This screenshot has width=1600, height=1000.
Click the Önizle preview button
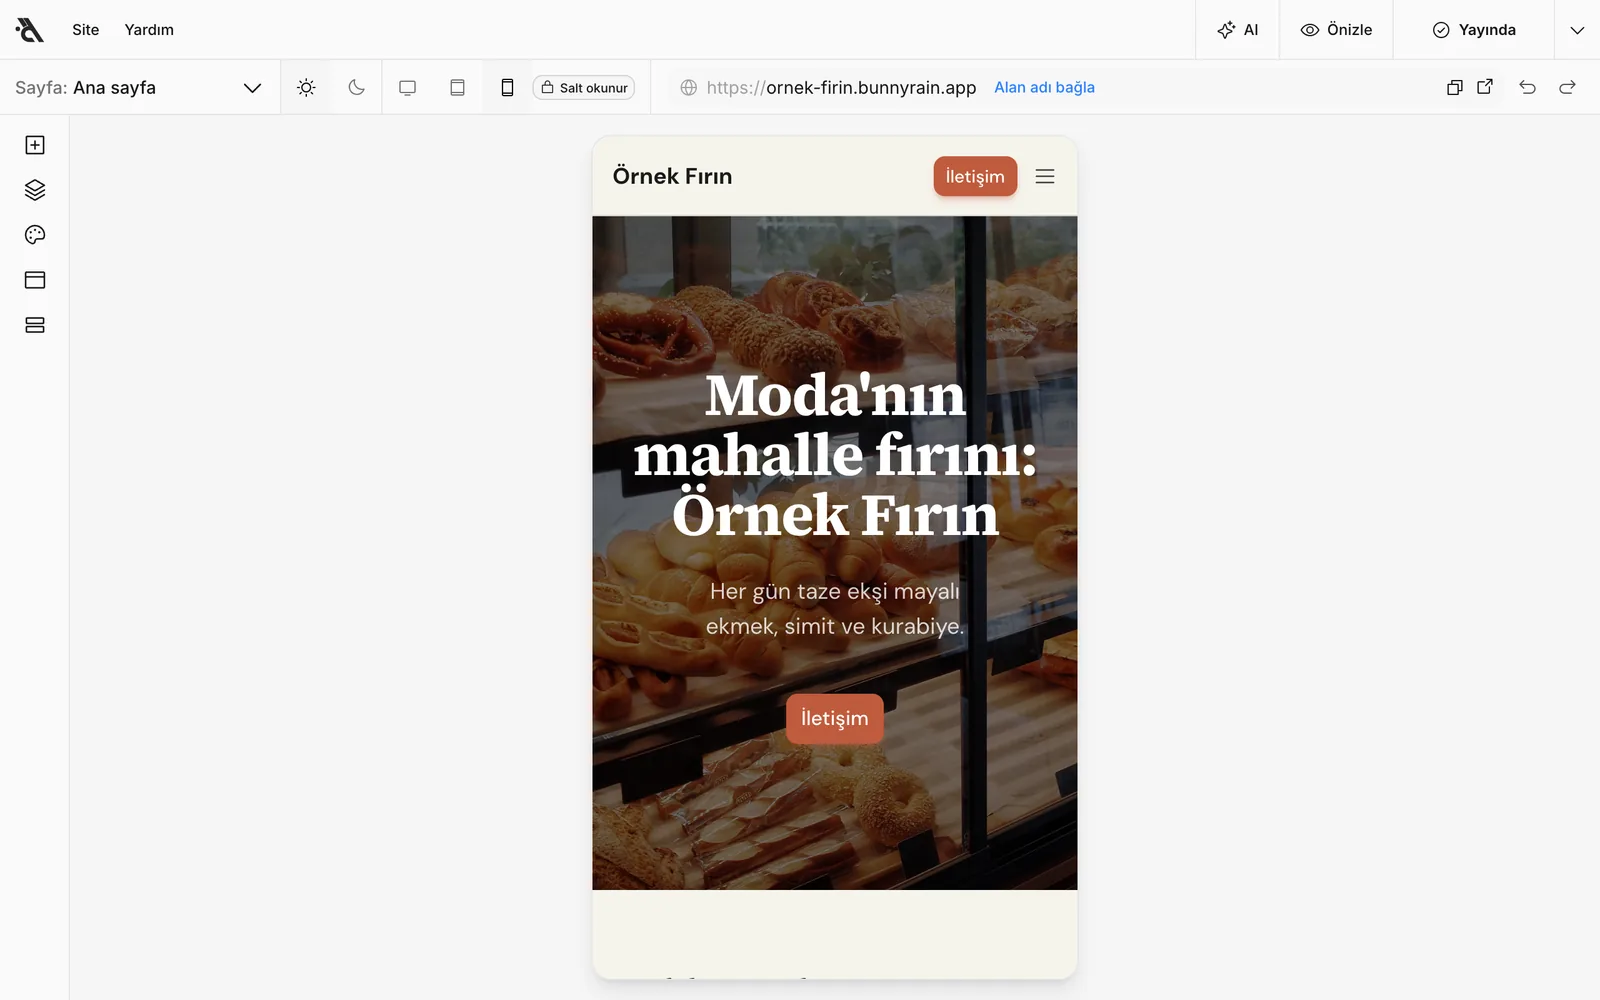tap(1336, 30)
